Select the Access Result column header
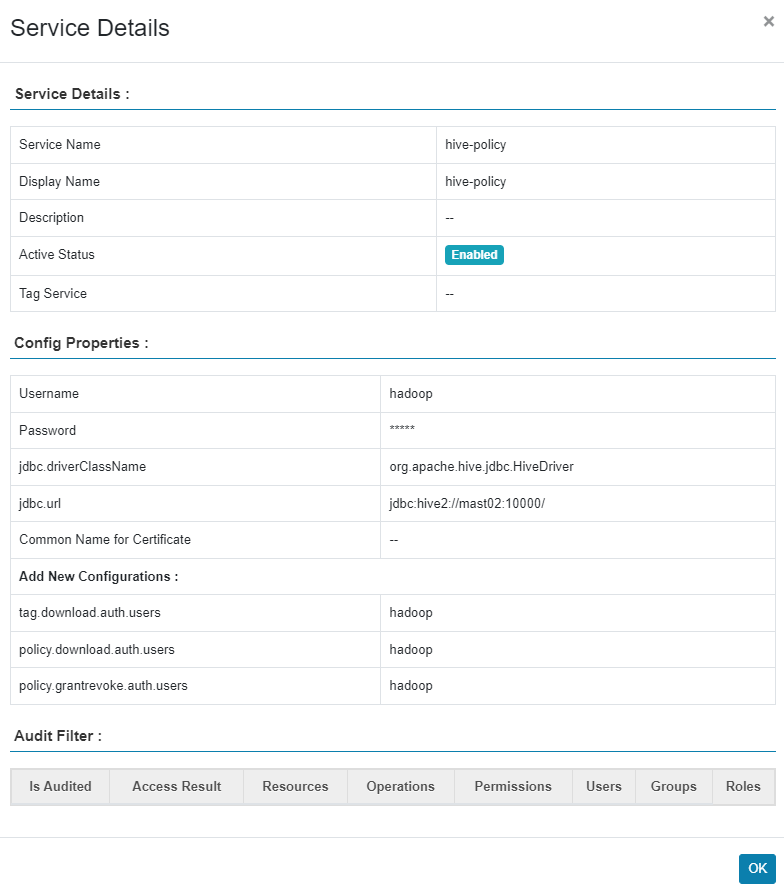 [x=177, y=786]
